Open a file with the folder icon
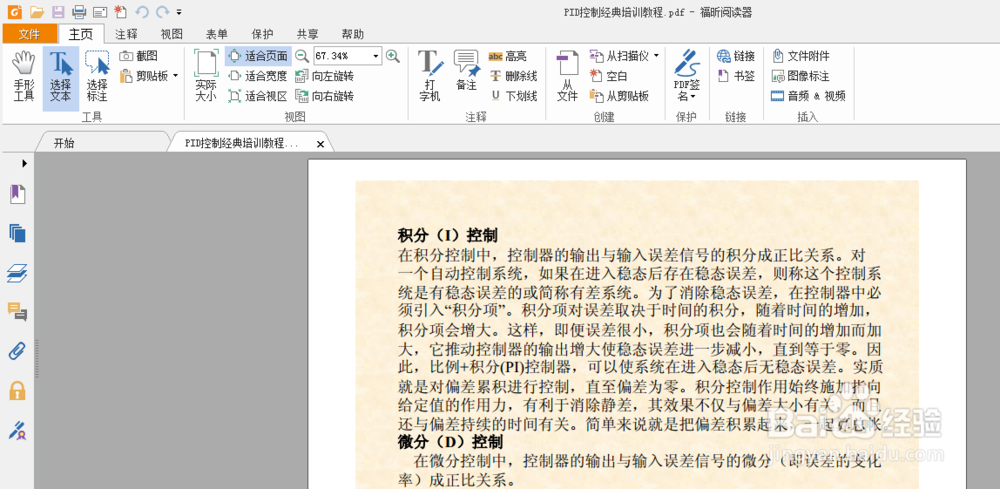 37,11
